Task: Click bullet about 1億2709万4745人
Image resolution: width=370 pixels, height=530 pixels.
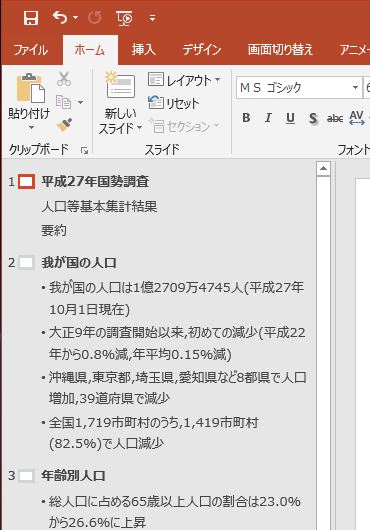Action: coord(176,298)
